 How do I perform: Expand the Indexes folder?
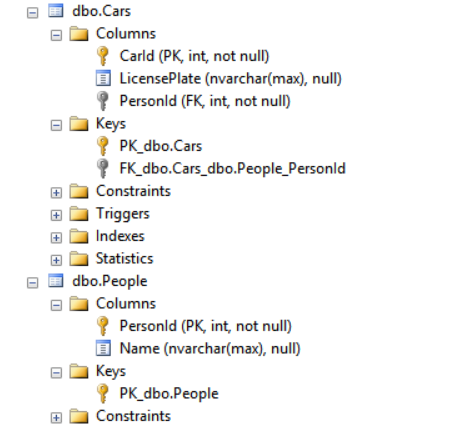tap(56, 238)
